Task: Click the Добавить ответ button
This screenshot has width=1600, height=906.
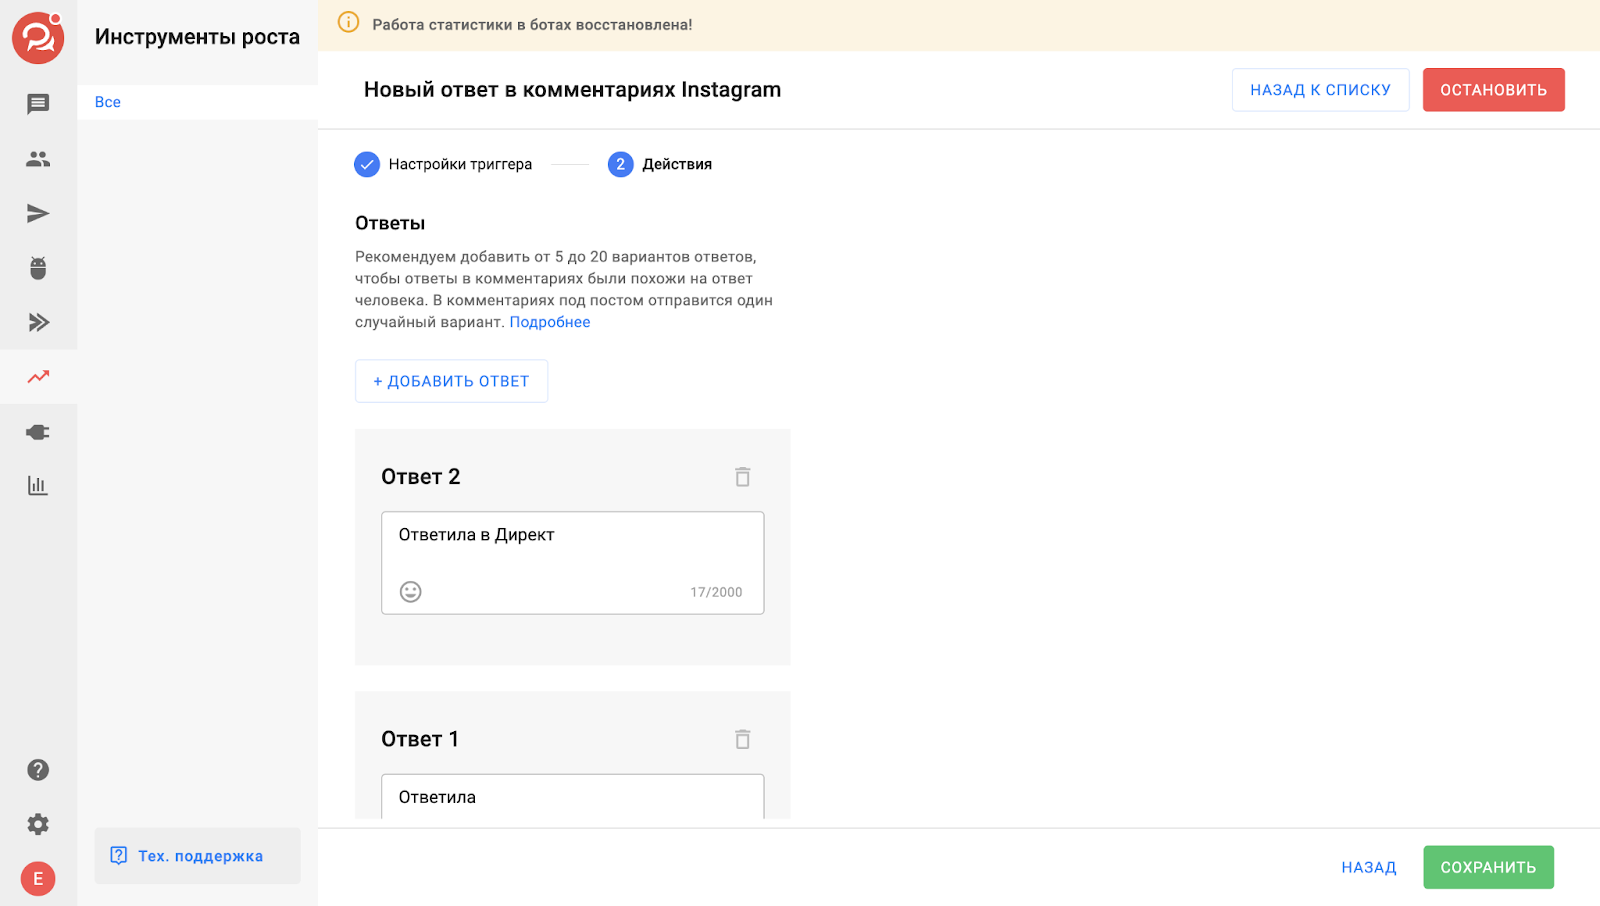Action: tap(451, 381)
